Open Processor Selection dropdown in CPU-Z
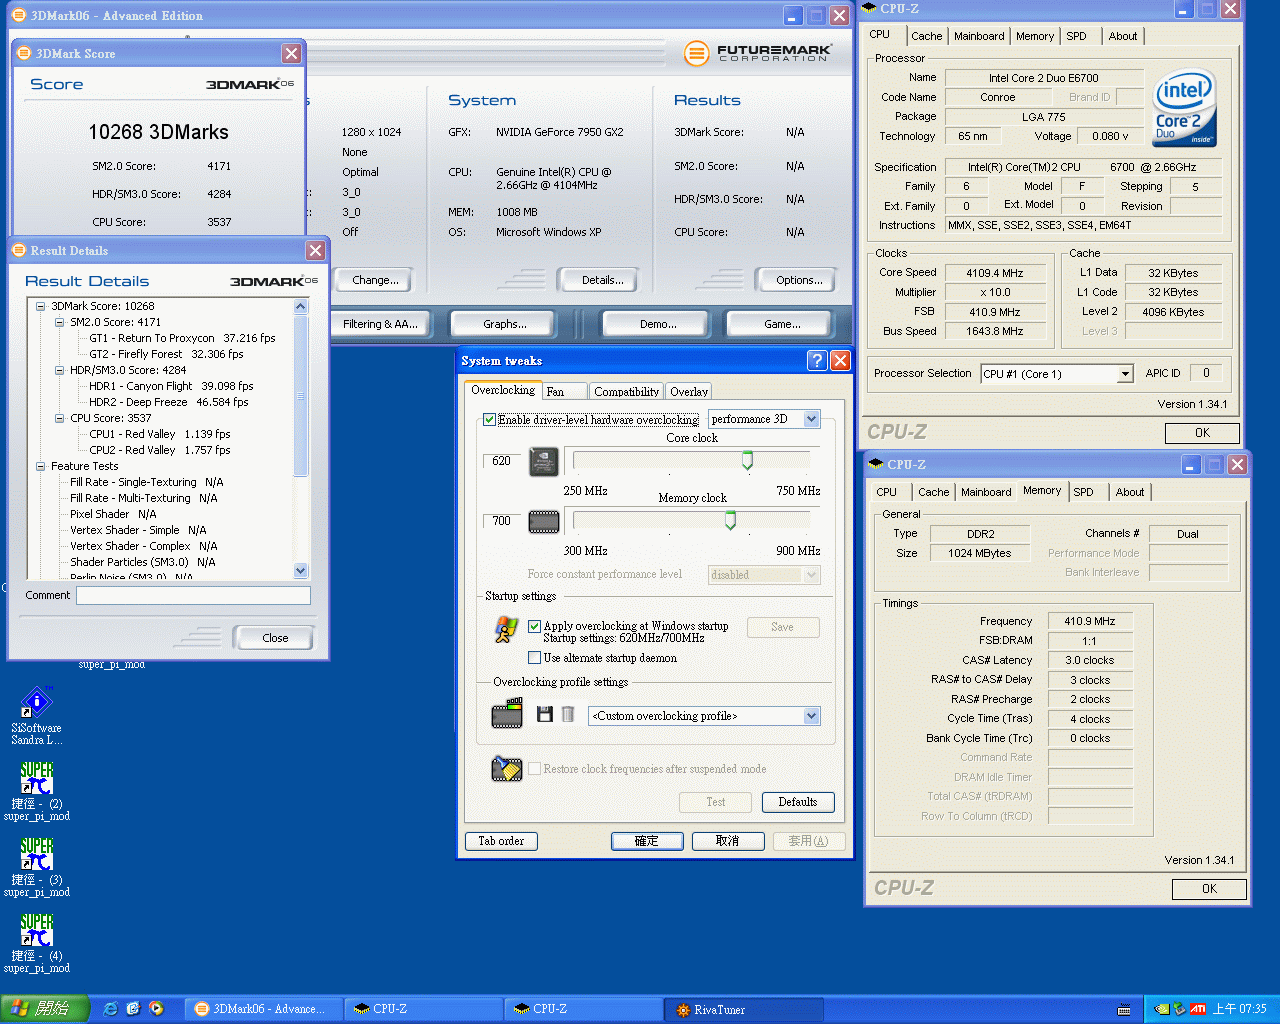Screen dimensions: 1280x1024 (x=1125, y=374)
